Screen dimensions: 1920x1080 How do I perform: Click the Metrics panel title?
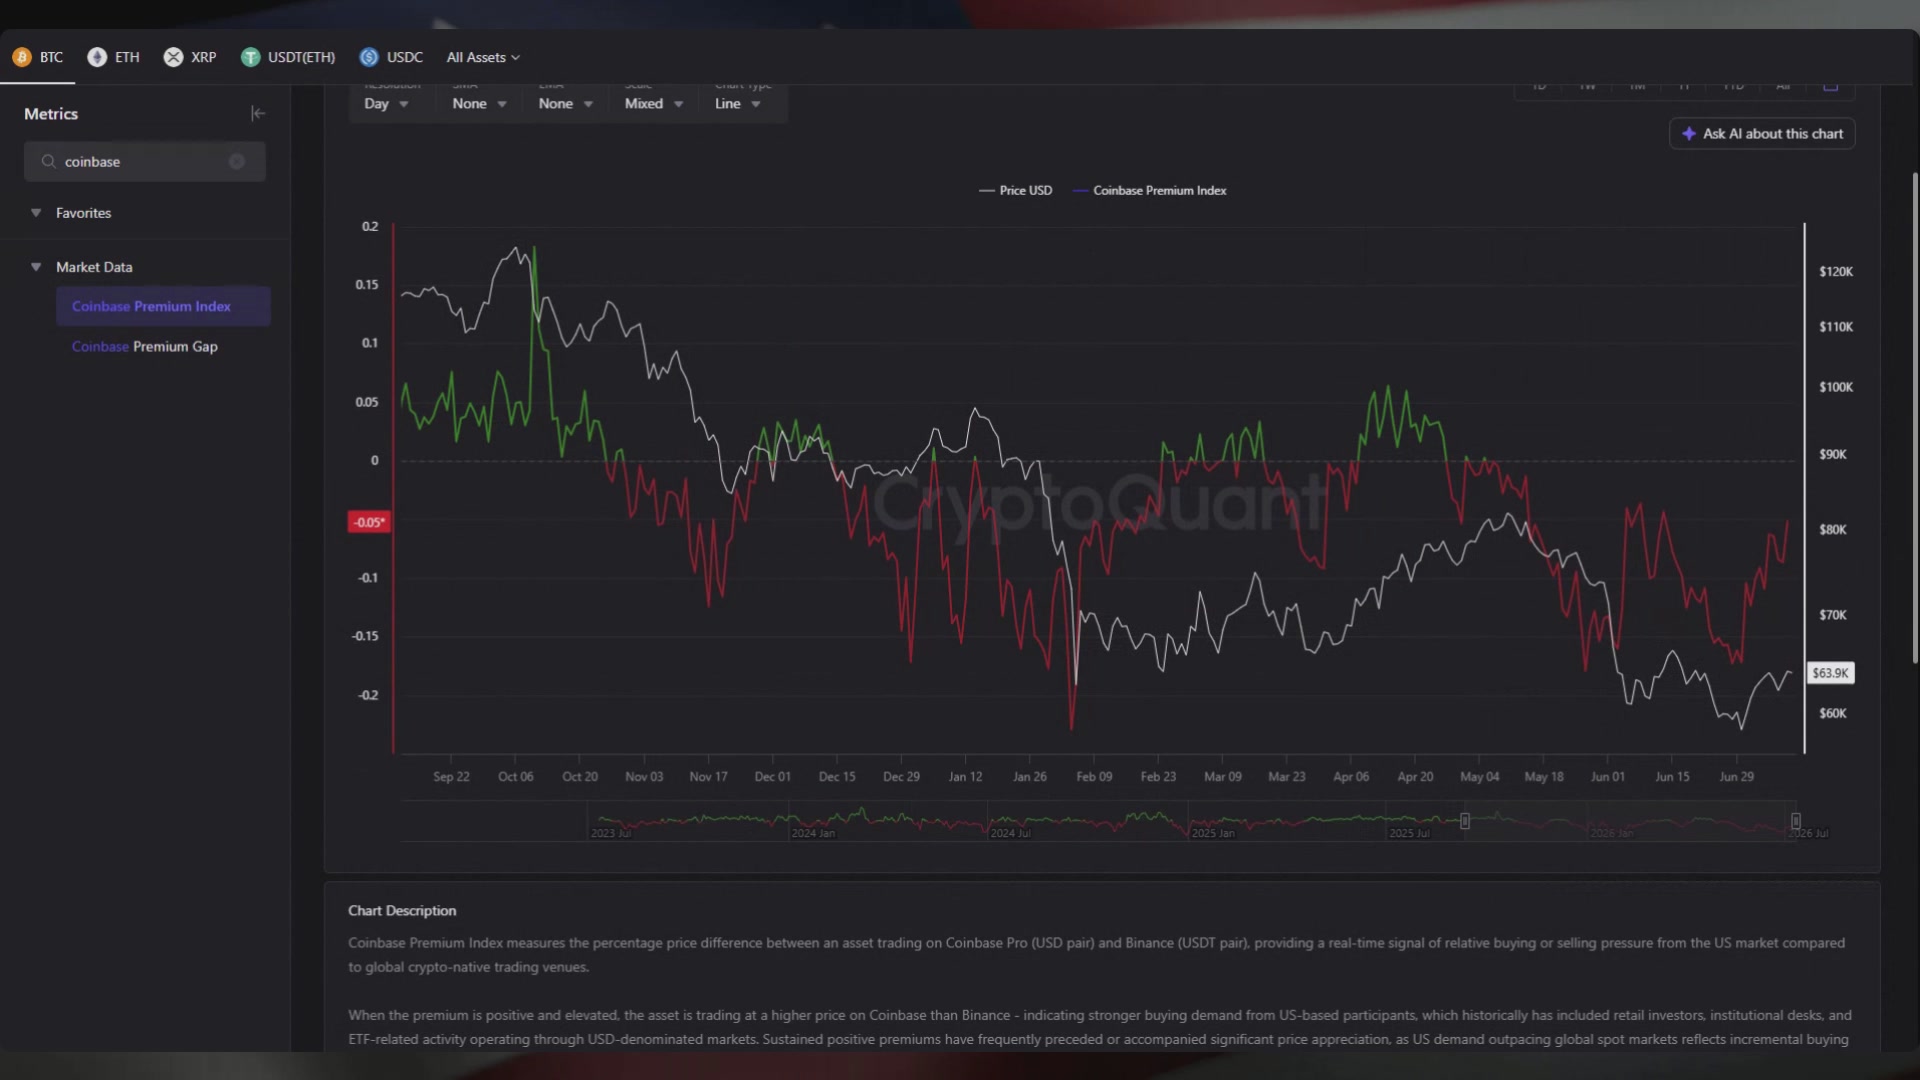click(51, 114)
